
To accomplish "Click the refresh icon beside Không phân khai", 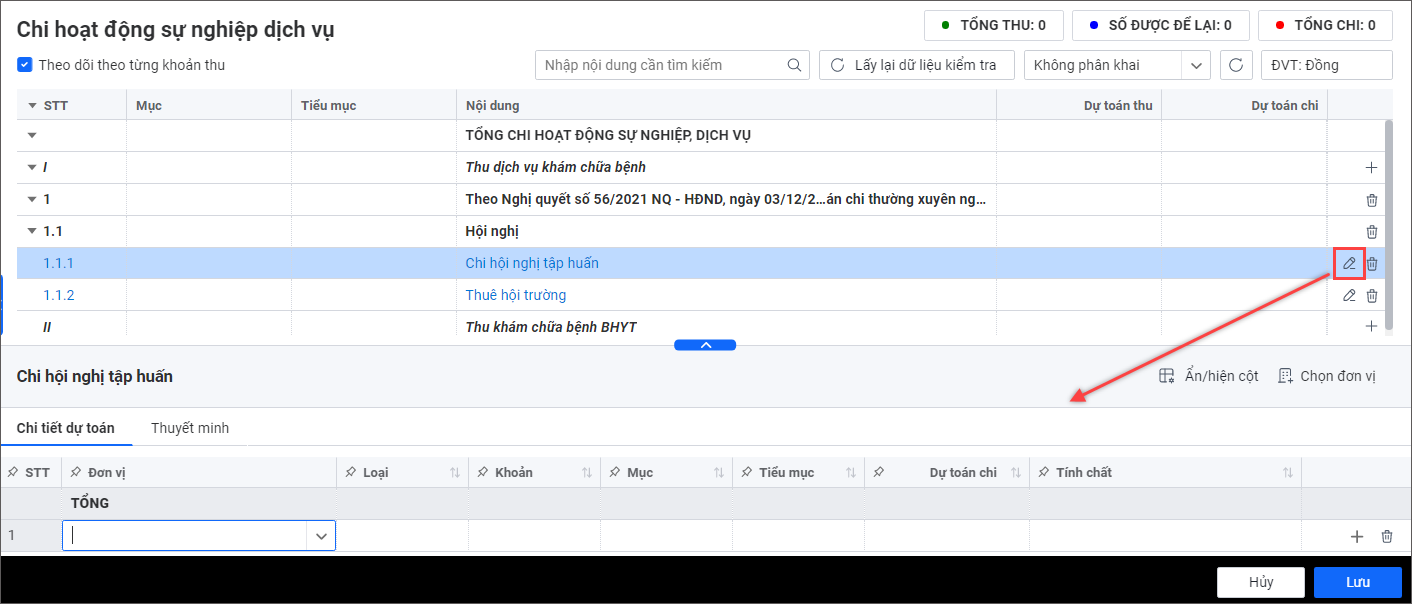I will click(1236, 65).
